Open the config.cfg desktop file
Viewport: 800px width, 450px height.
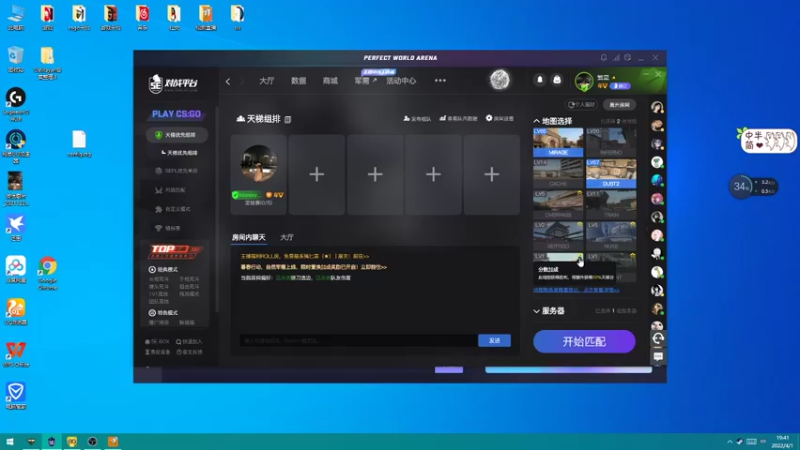(x=79, y=143)
